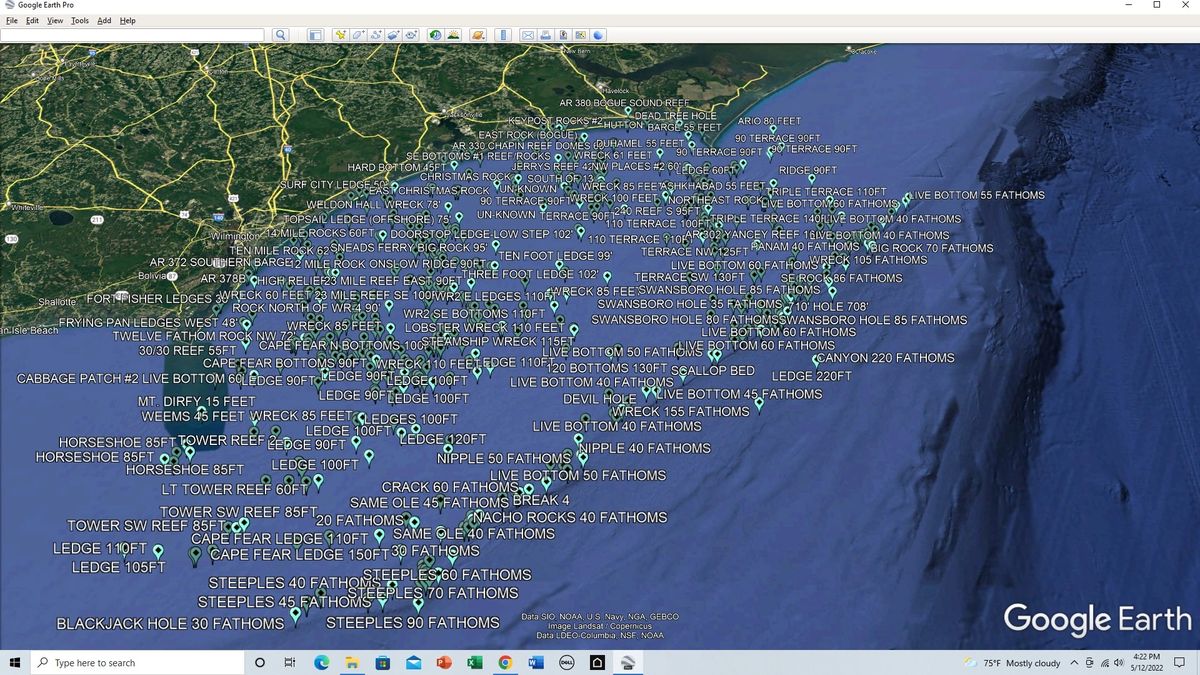Switch to Sky view via planet icon
Image resolution: width=1200 pixels, height=675 pixels.
click(x=477, y=35)
